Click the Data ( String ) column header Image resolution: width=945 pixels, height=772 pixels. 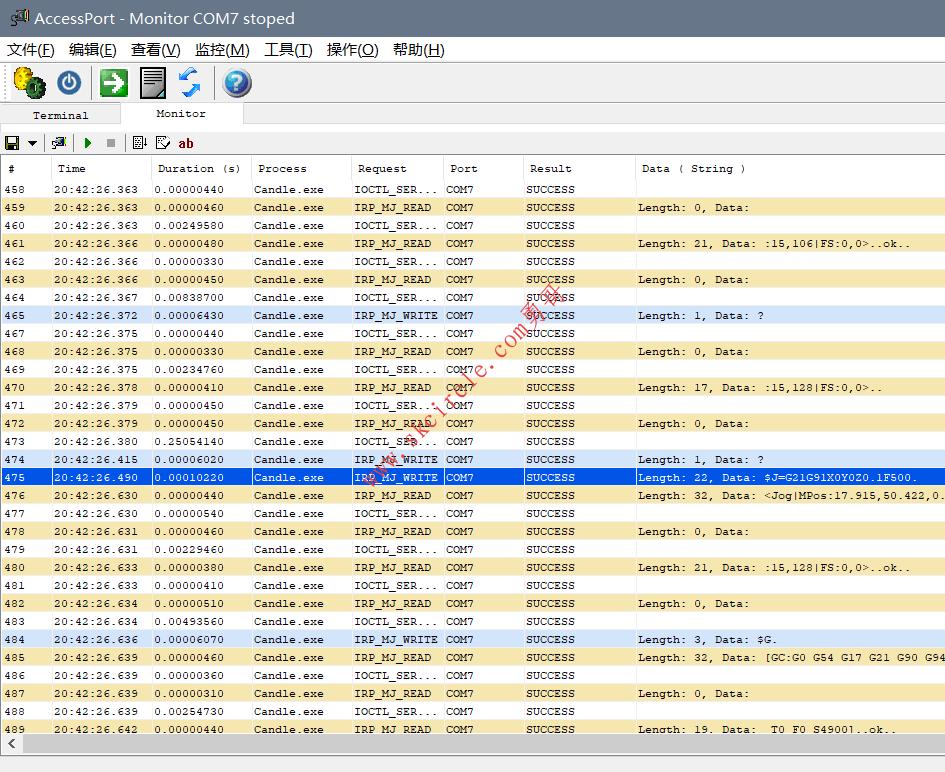coord(790,169)
